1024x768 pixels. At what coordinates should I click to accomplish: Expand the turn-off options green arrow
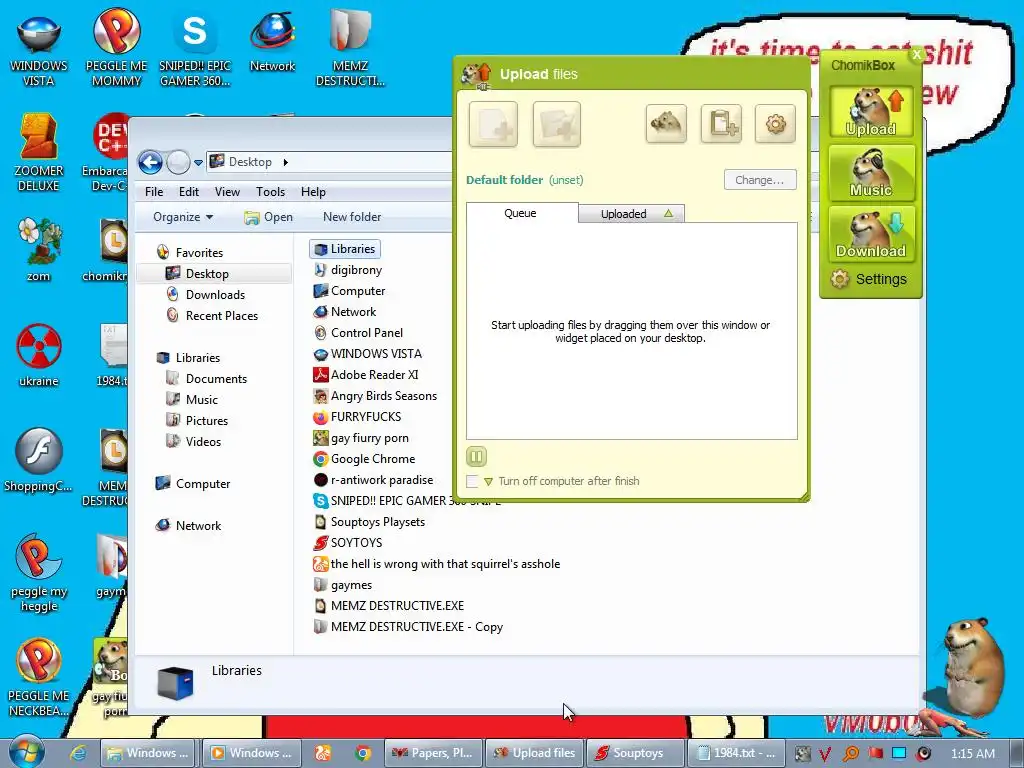[488, 482]
